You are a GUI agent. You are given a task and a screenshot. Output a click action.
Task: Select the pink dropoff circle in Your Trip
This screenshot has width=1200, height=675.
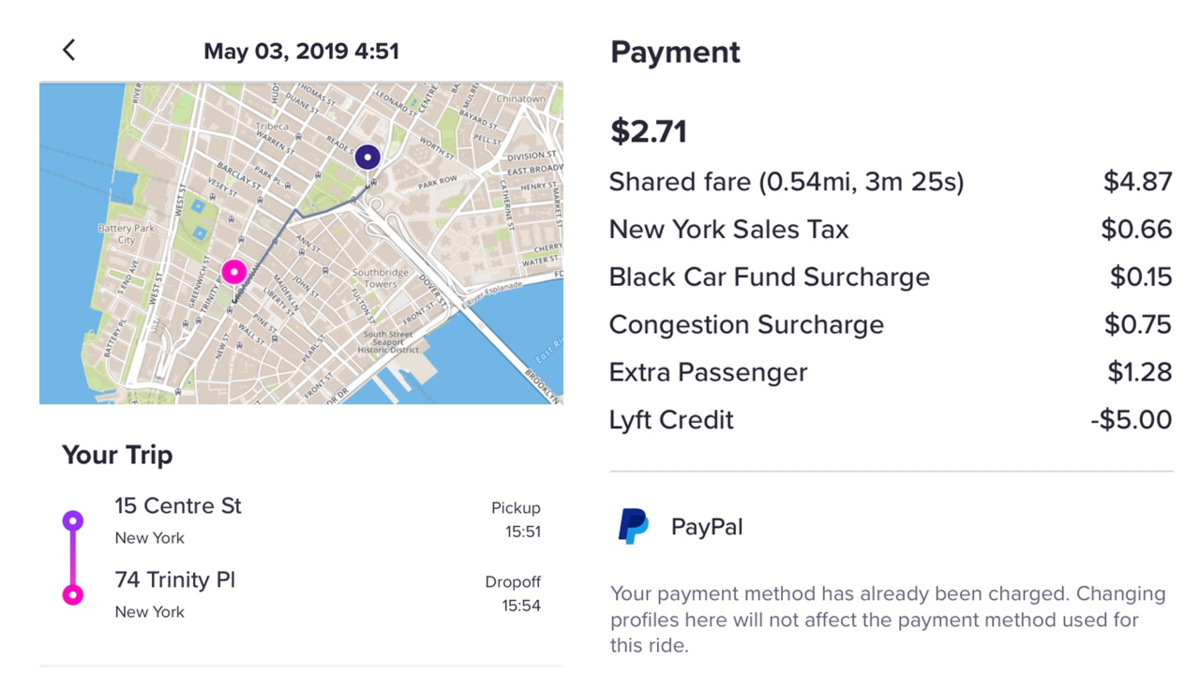pyautogui.click(x=72, y=595)
